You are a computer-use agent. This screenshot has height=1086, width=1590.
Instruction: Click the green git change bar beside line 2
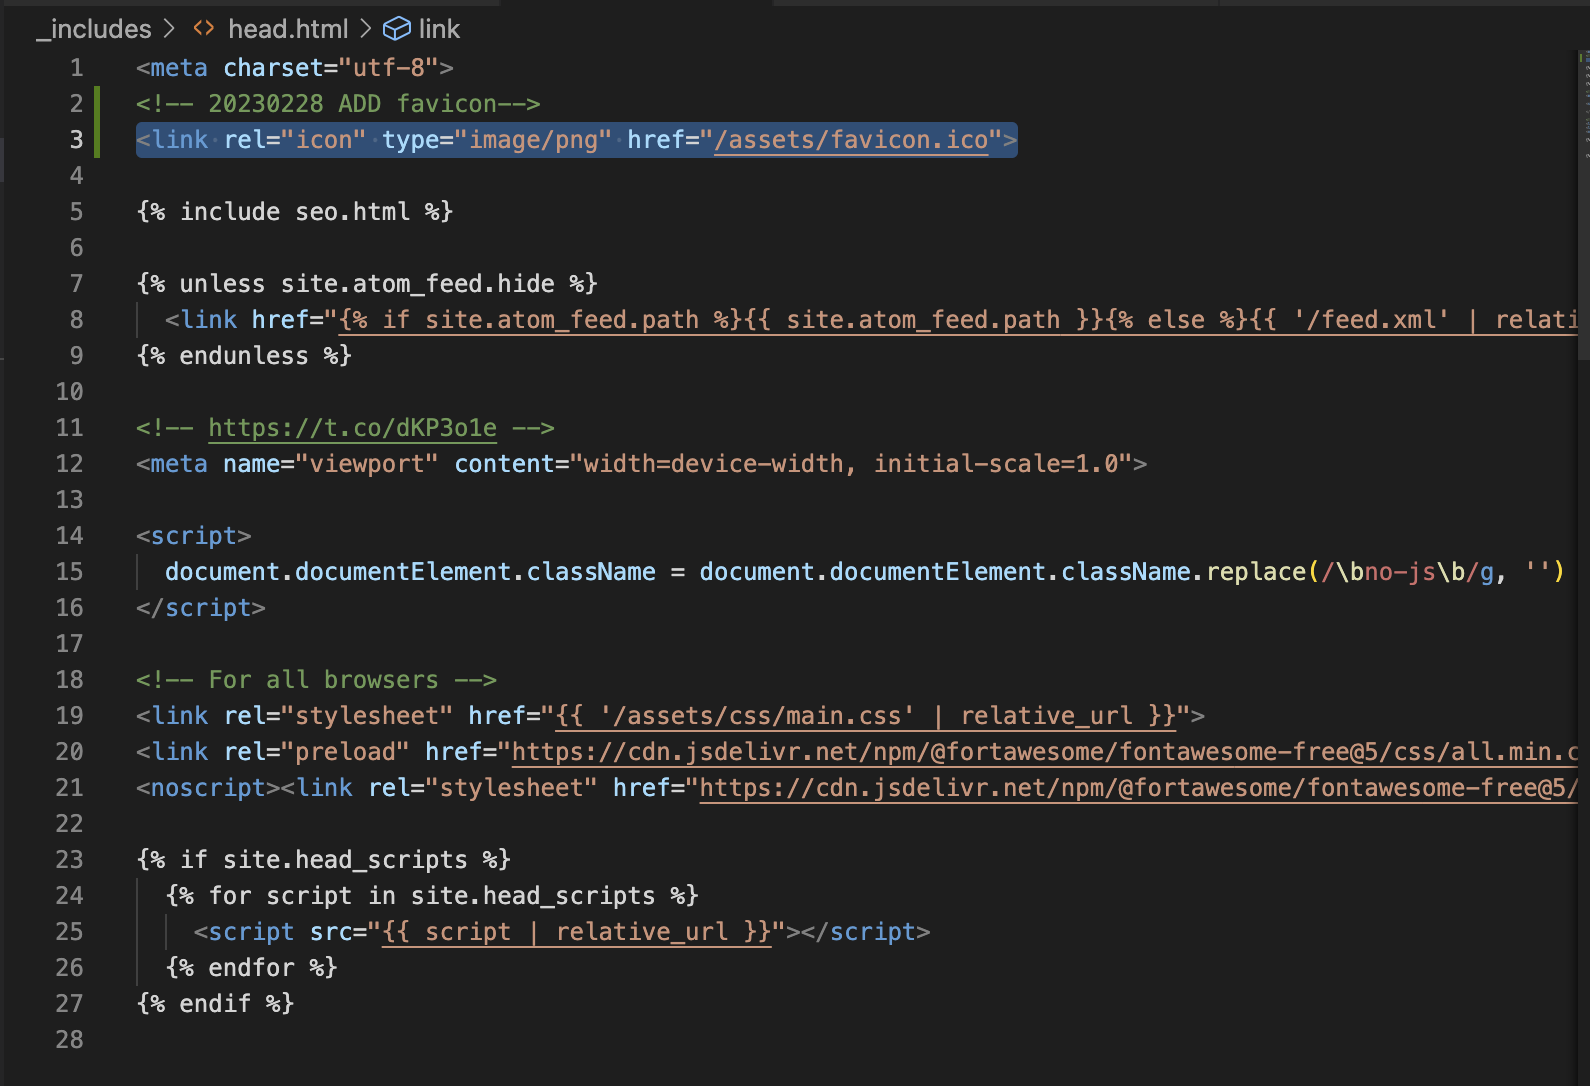[97, 104]
